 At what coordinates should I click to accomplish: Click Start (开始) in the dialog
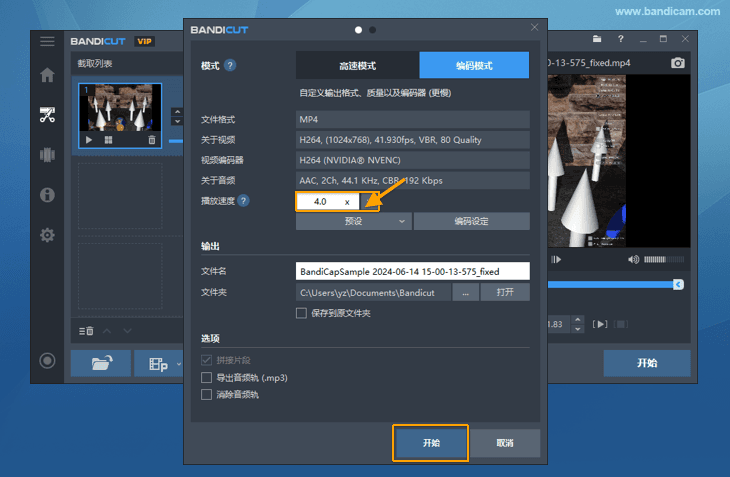coord(431,443)
